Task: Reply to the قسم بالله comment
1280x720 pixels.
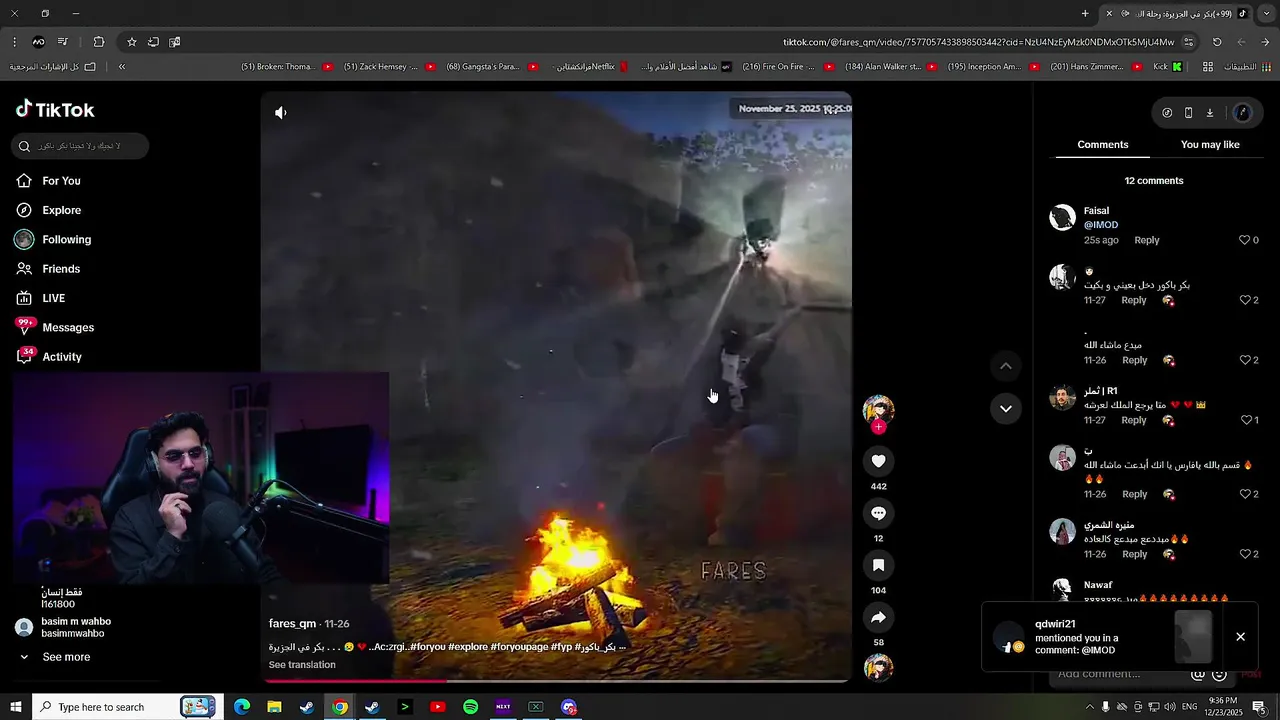Action: pos(1134,494)
